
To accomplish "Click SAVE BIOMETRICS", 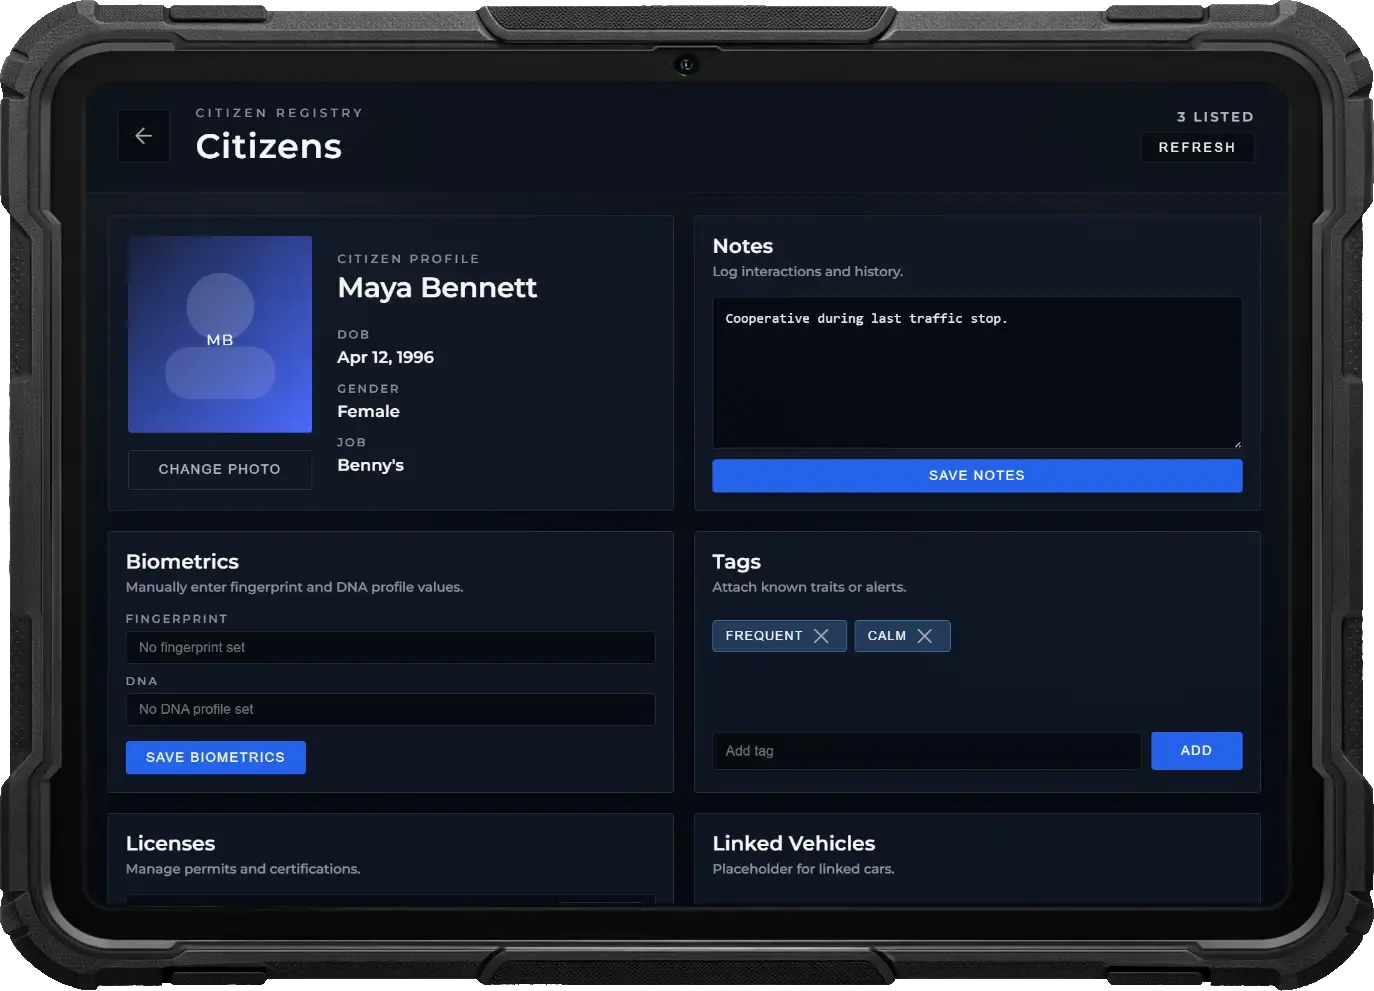I will (x=215, y=757).
